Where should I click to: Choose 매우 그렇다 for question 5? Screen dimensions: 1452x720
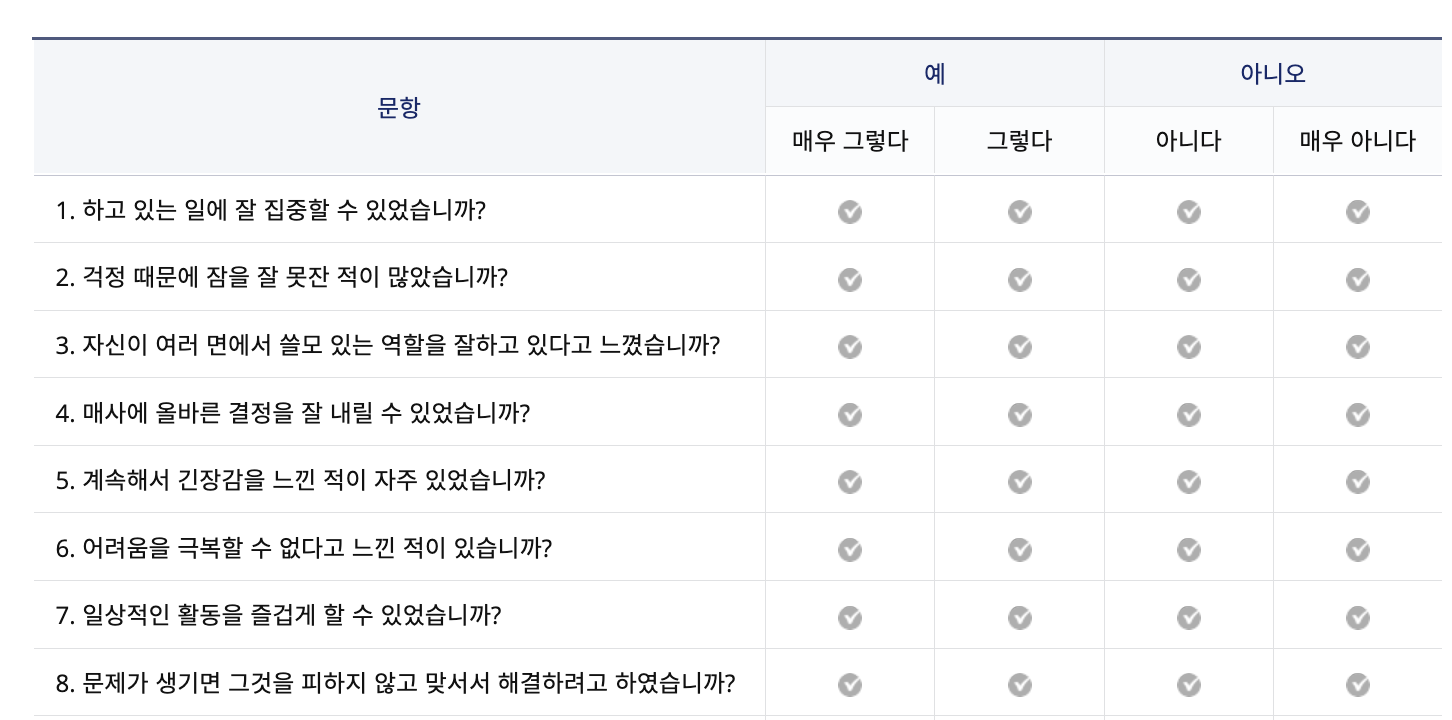coord(850,481)
